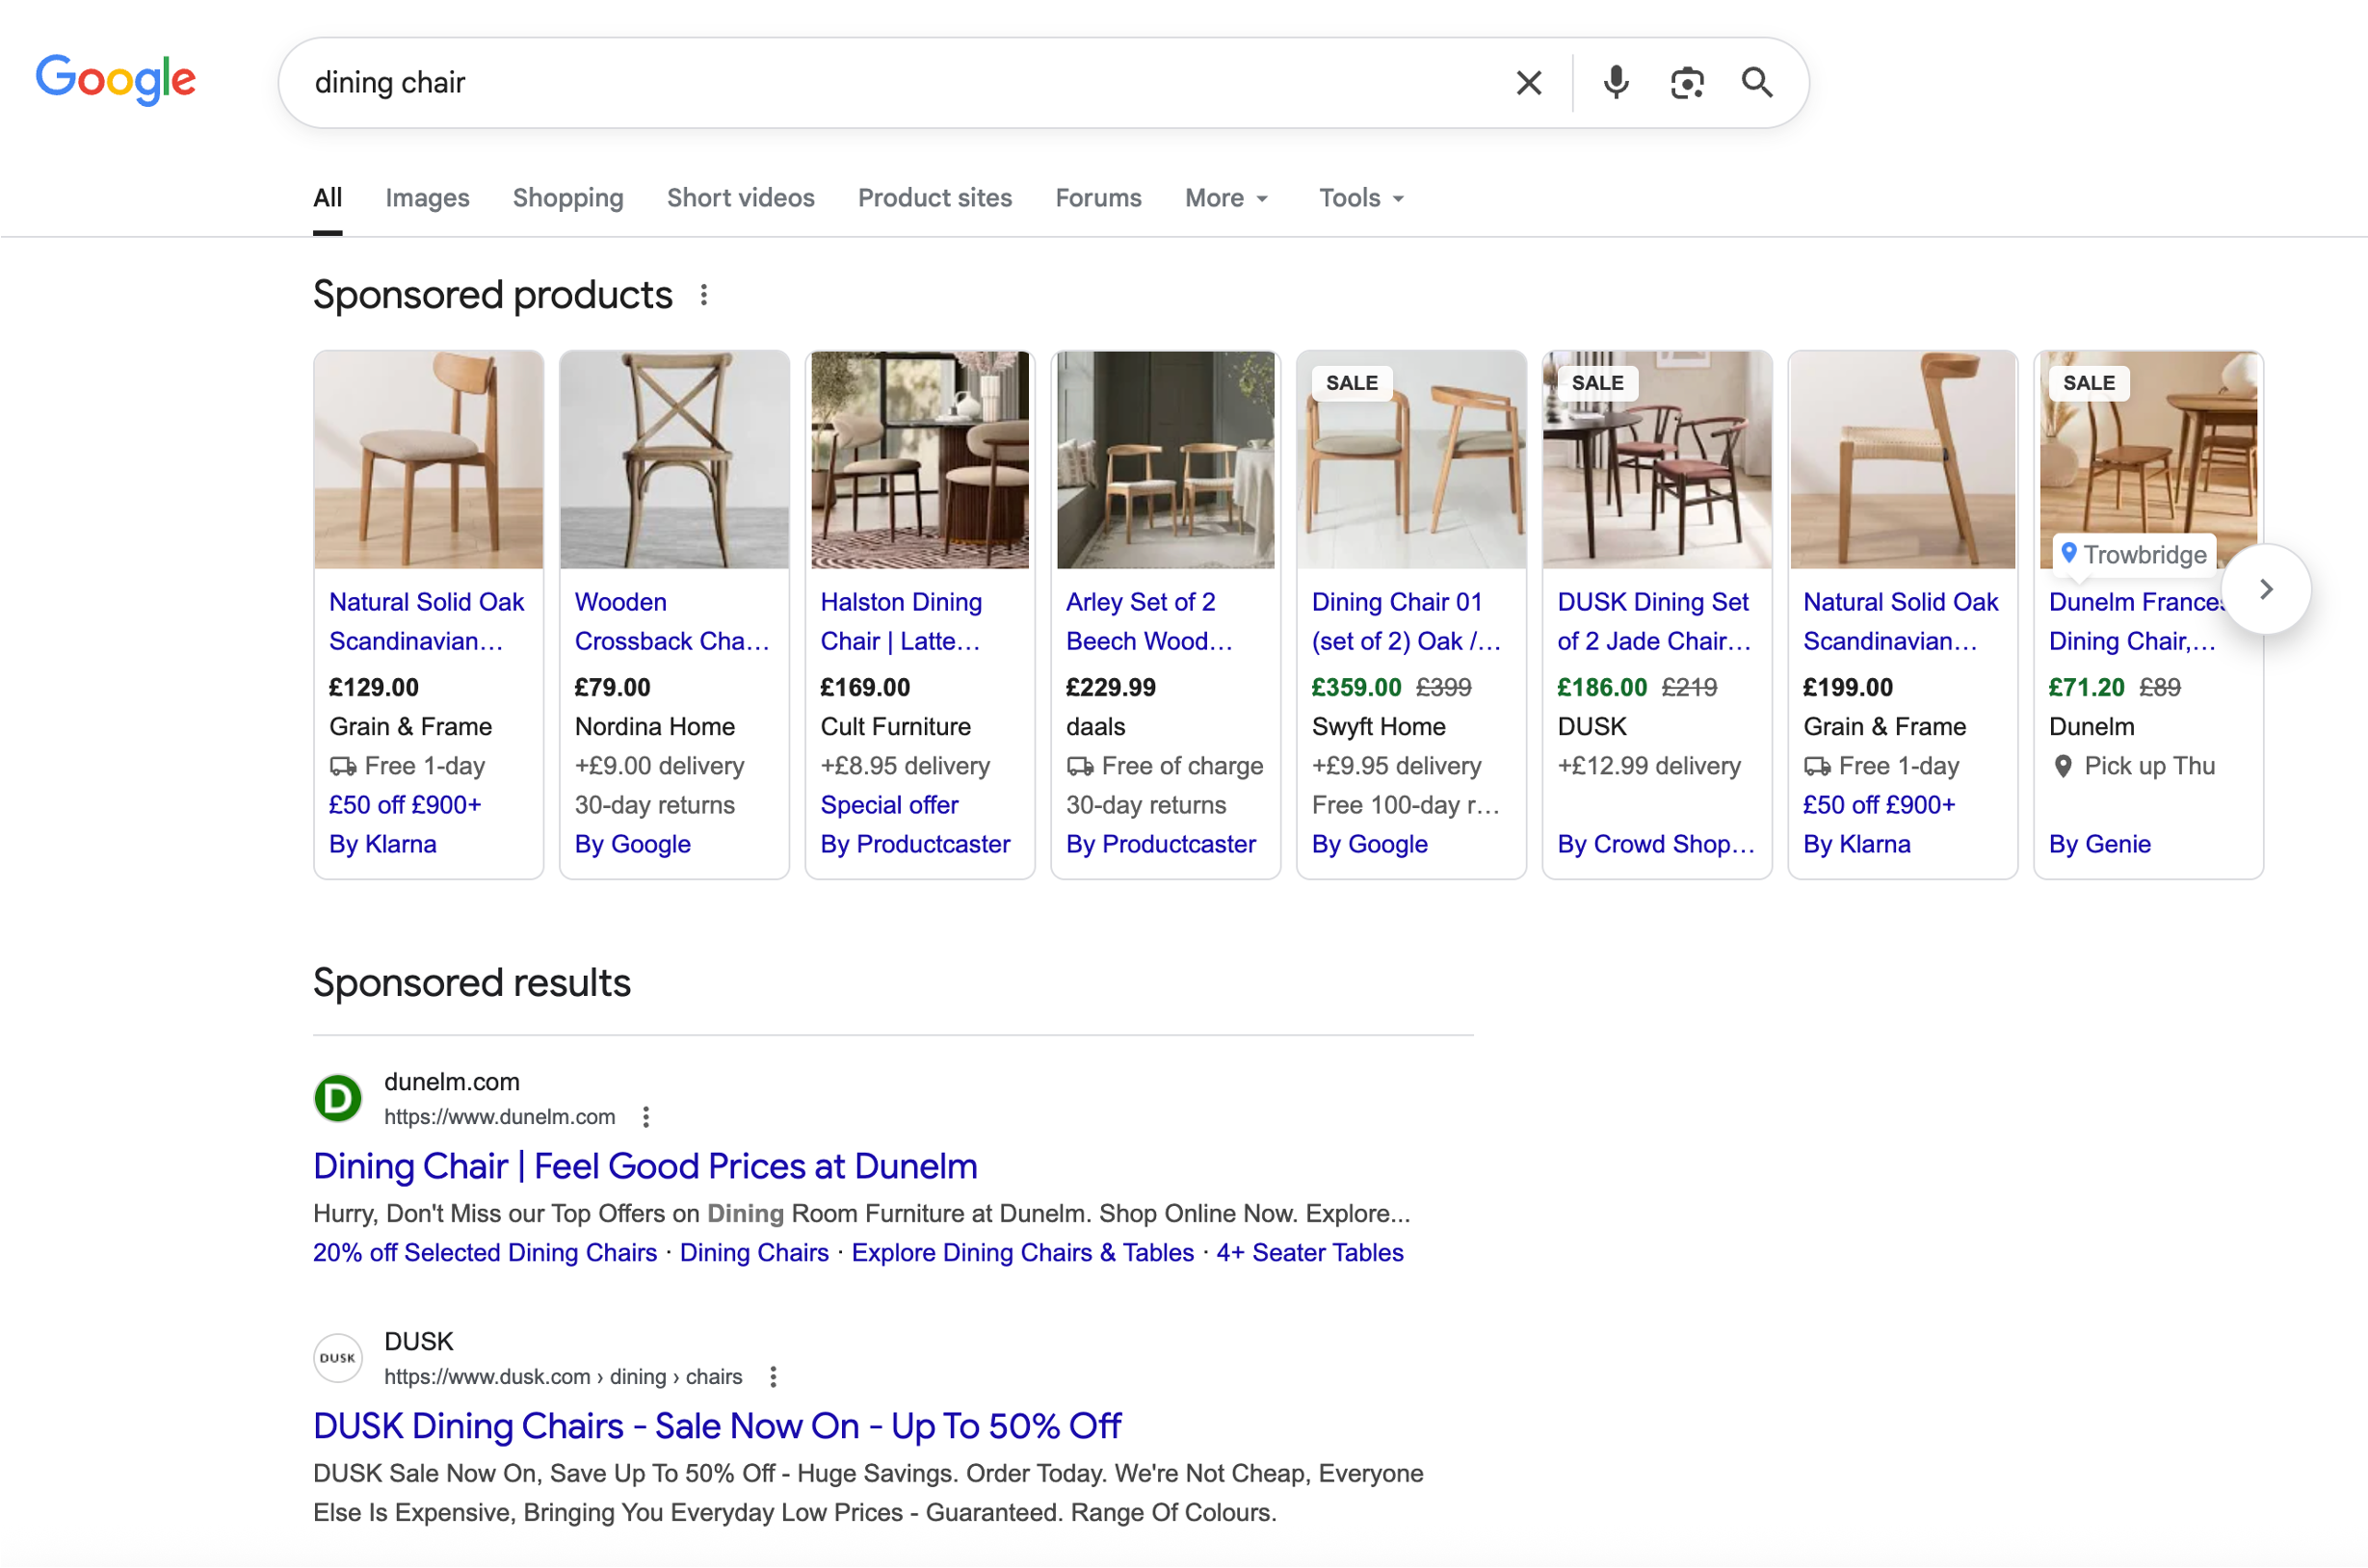
Task: Expand the More dropdown
Action: [x=1226, y=198]
